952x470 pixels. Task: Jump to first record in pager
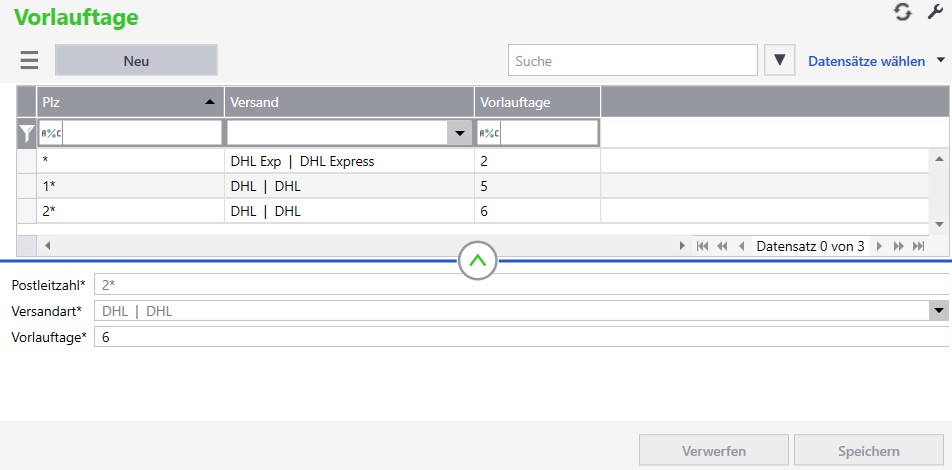[702, 246]
